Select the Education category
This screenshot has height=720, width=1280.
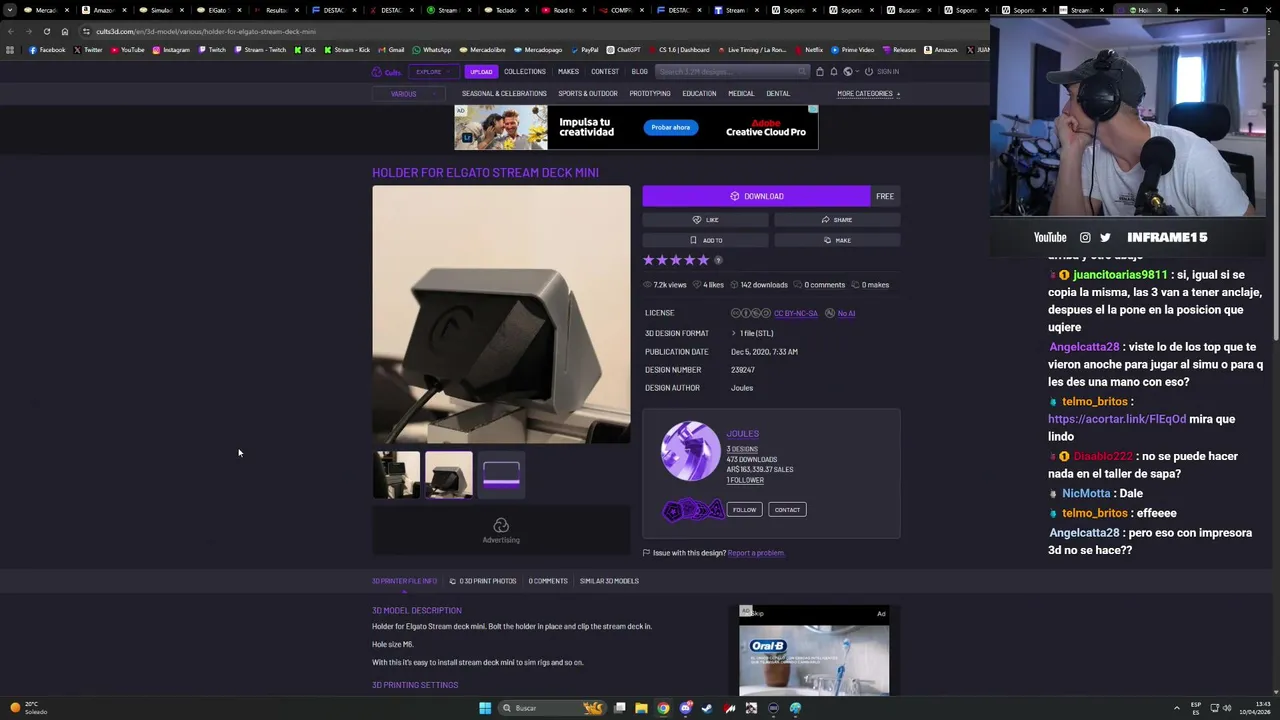[699, 94]
